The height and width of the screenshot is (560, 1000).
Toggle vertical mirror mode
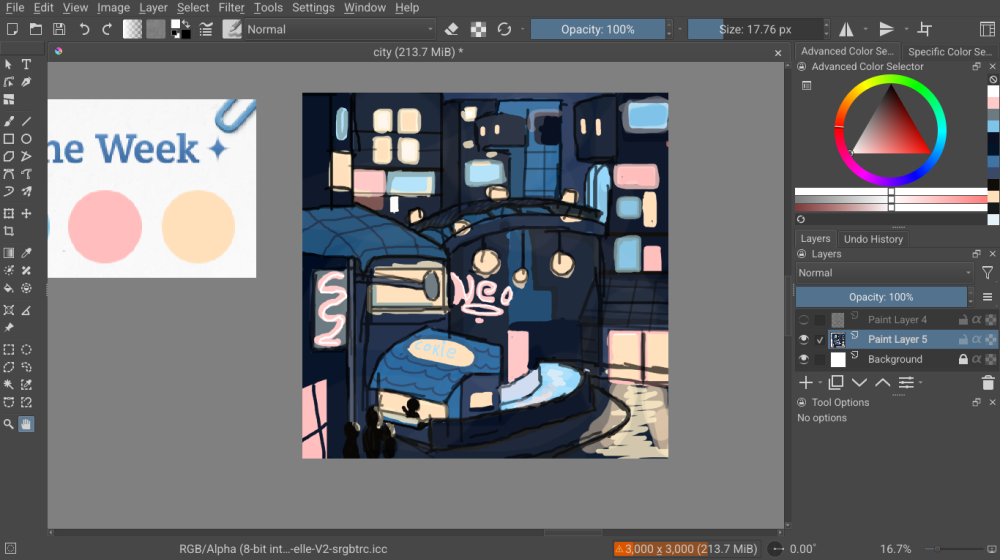click(886, 29)
